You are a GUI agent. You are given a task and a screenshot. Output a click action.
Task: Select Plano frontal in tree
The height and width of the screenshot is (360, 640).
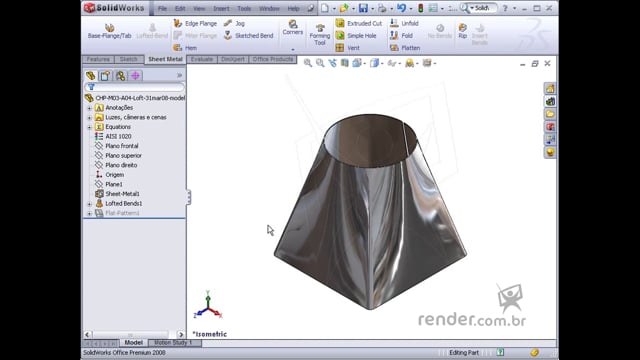[x=122, y=146]
